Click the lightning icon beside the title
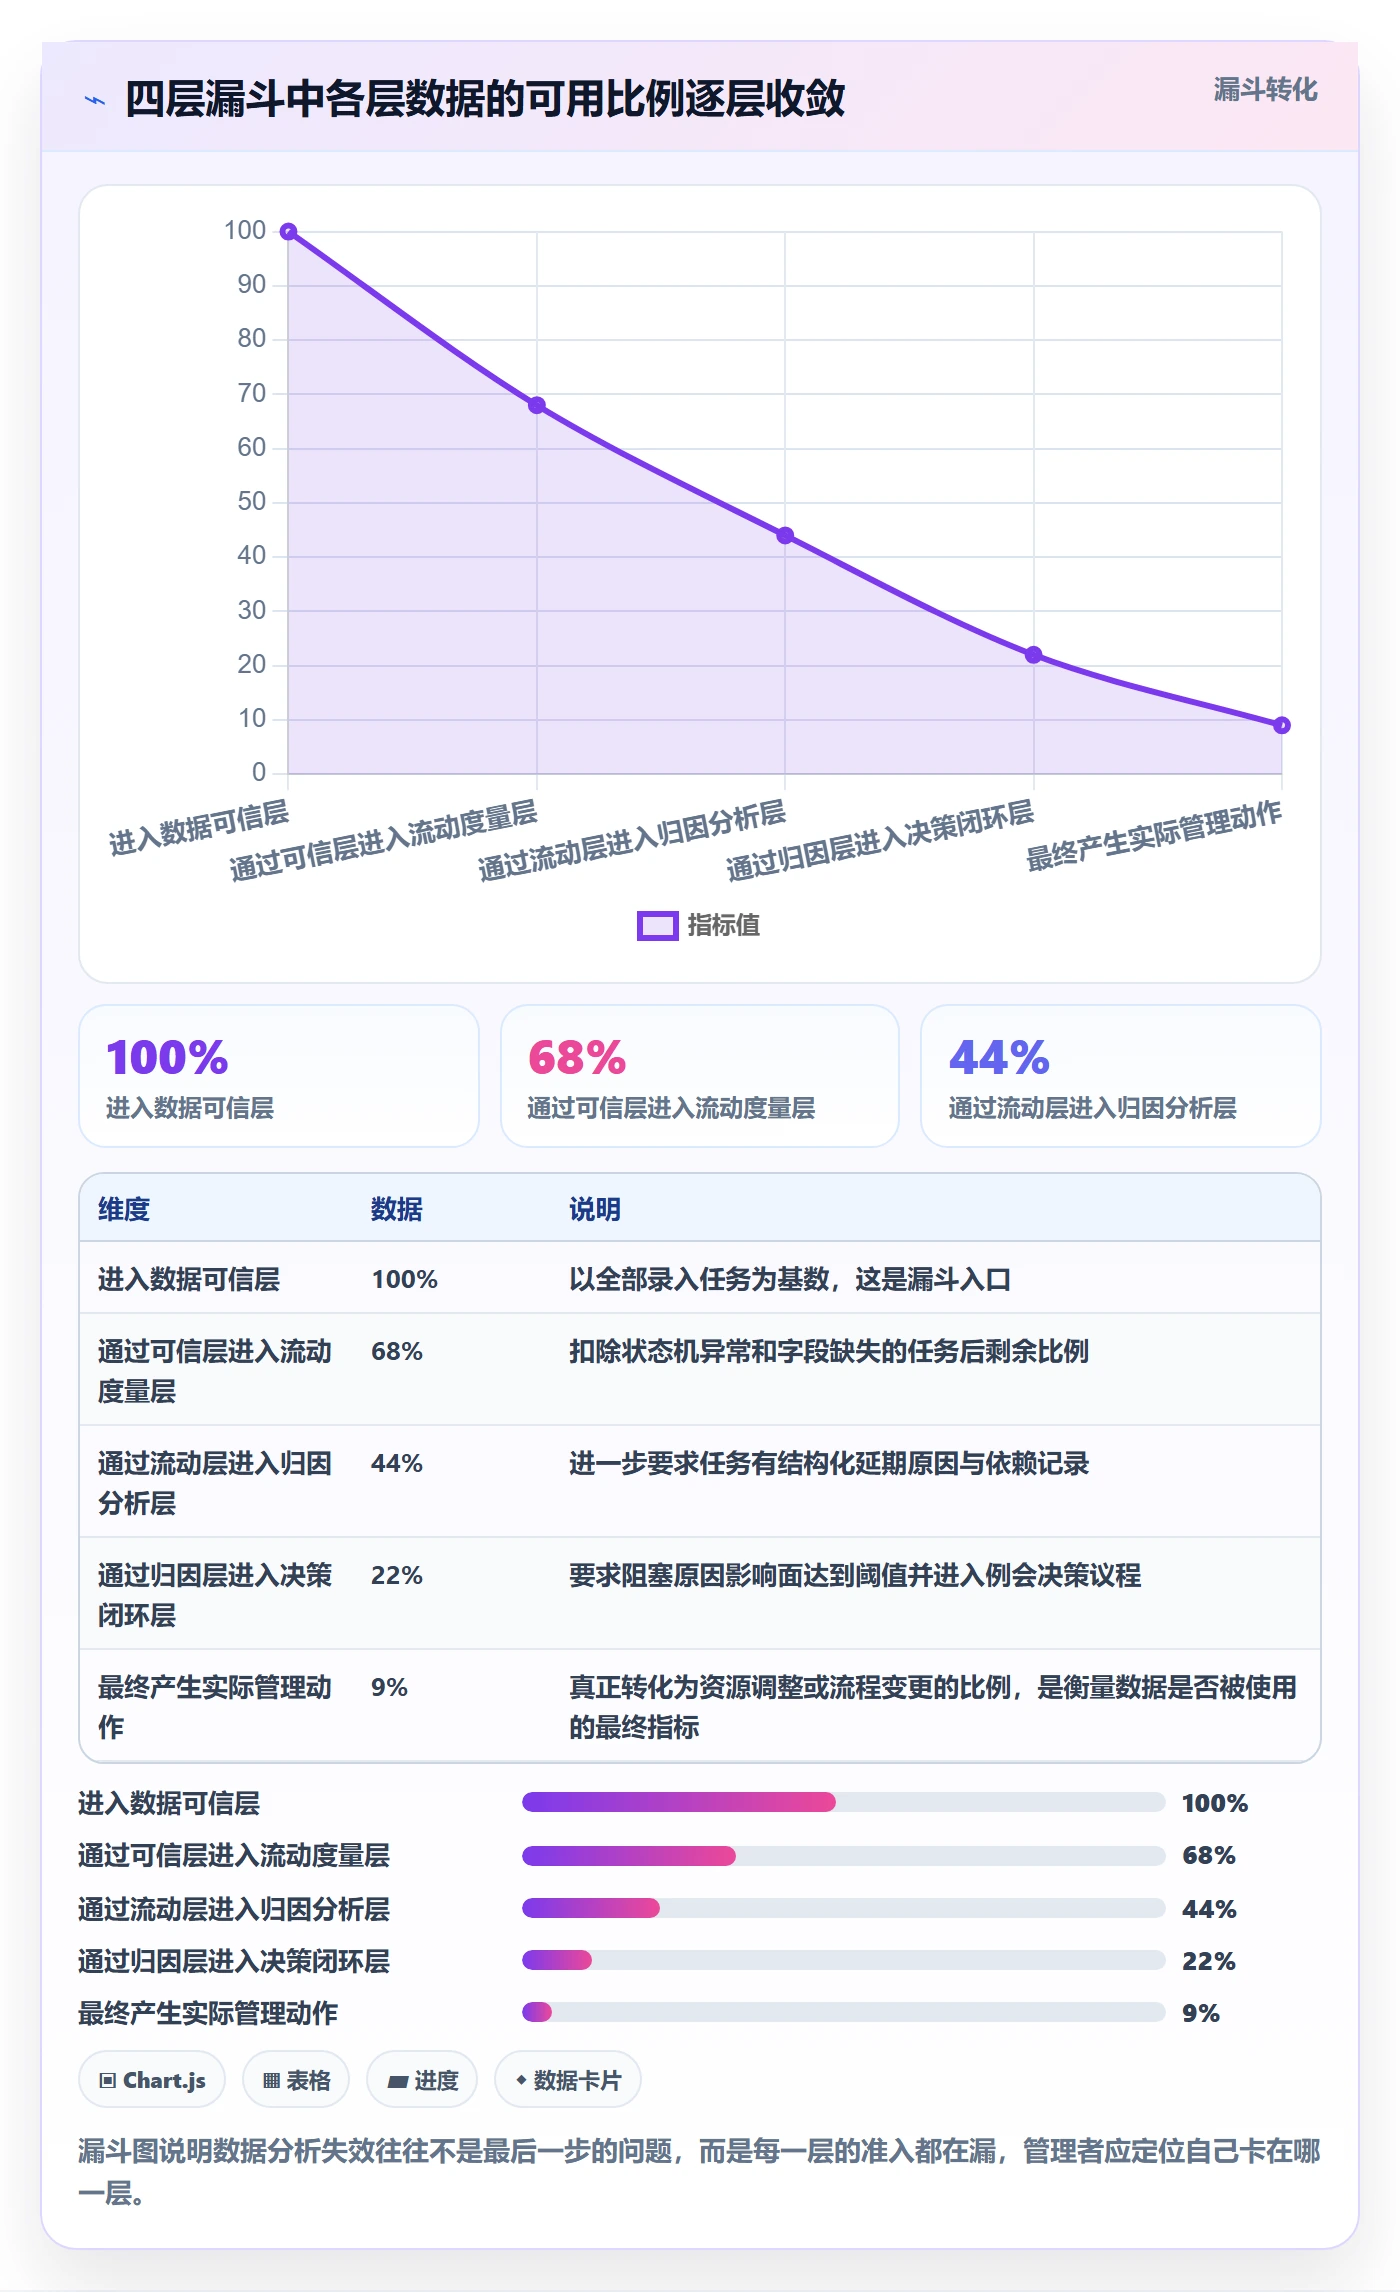Viewport: 1400px width, 2292px height. pyautogui.click(x=95, y=100)
